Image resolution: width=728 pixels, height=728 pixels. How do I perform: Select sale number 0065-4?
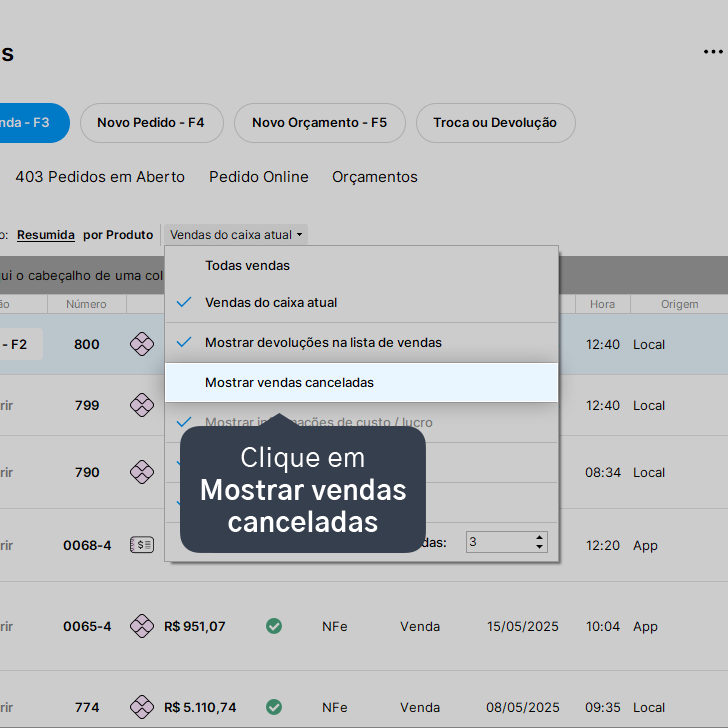tap(87, 626)
